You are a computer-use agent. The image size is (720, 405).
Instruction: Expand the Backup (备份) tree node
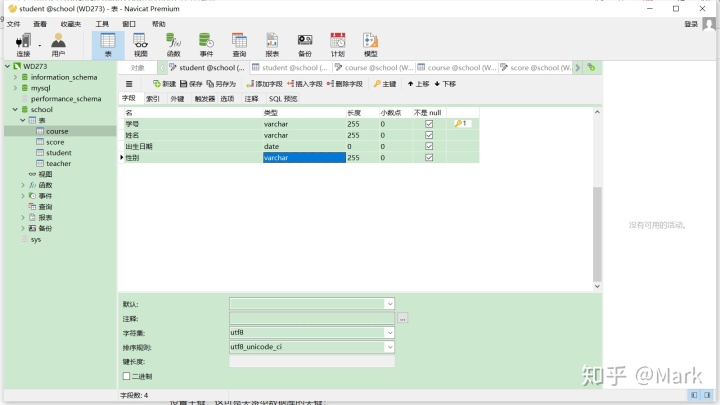point(23,228)
